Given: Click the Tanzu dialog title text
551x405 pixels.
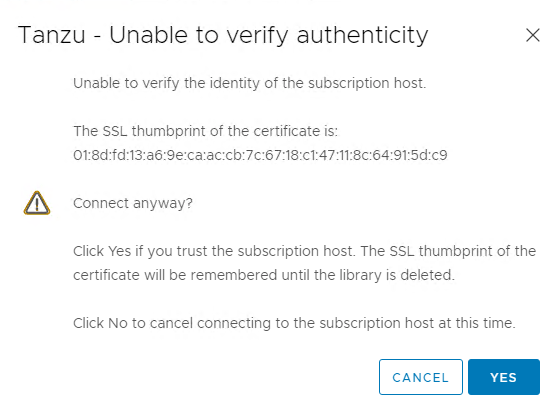Looking at the screenshot, I should point(223,35).
